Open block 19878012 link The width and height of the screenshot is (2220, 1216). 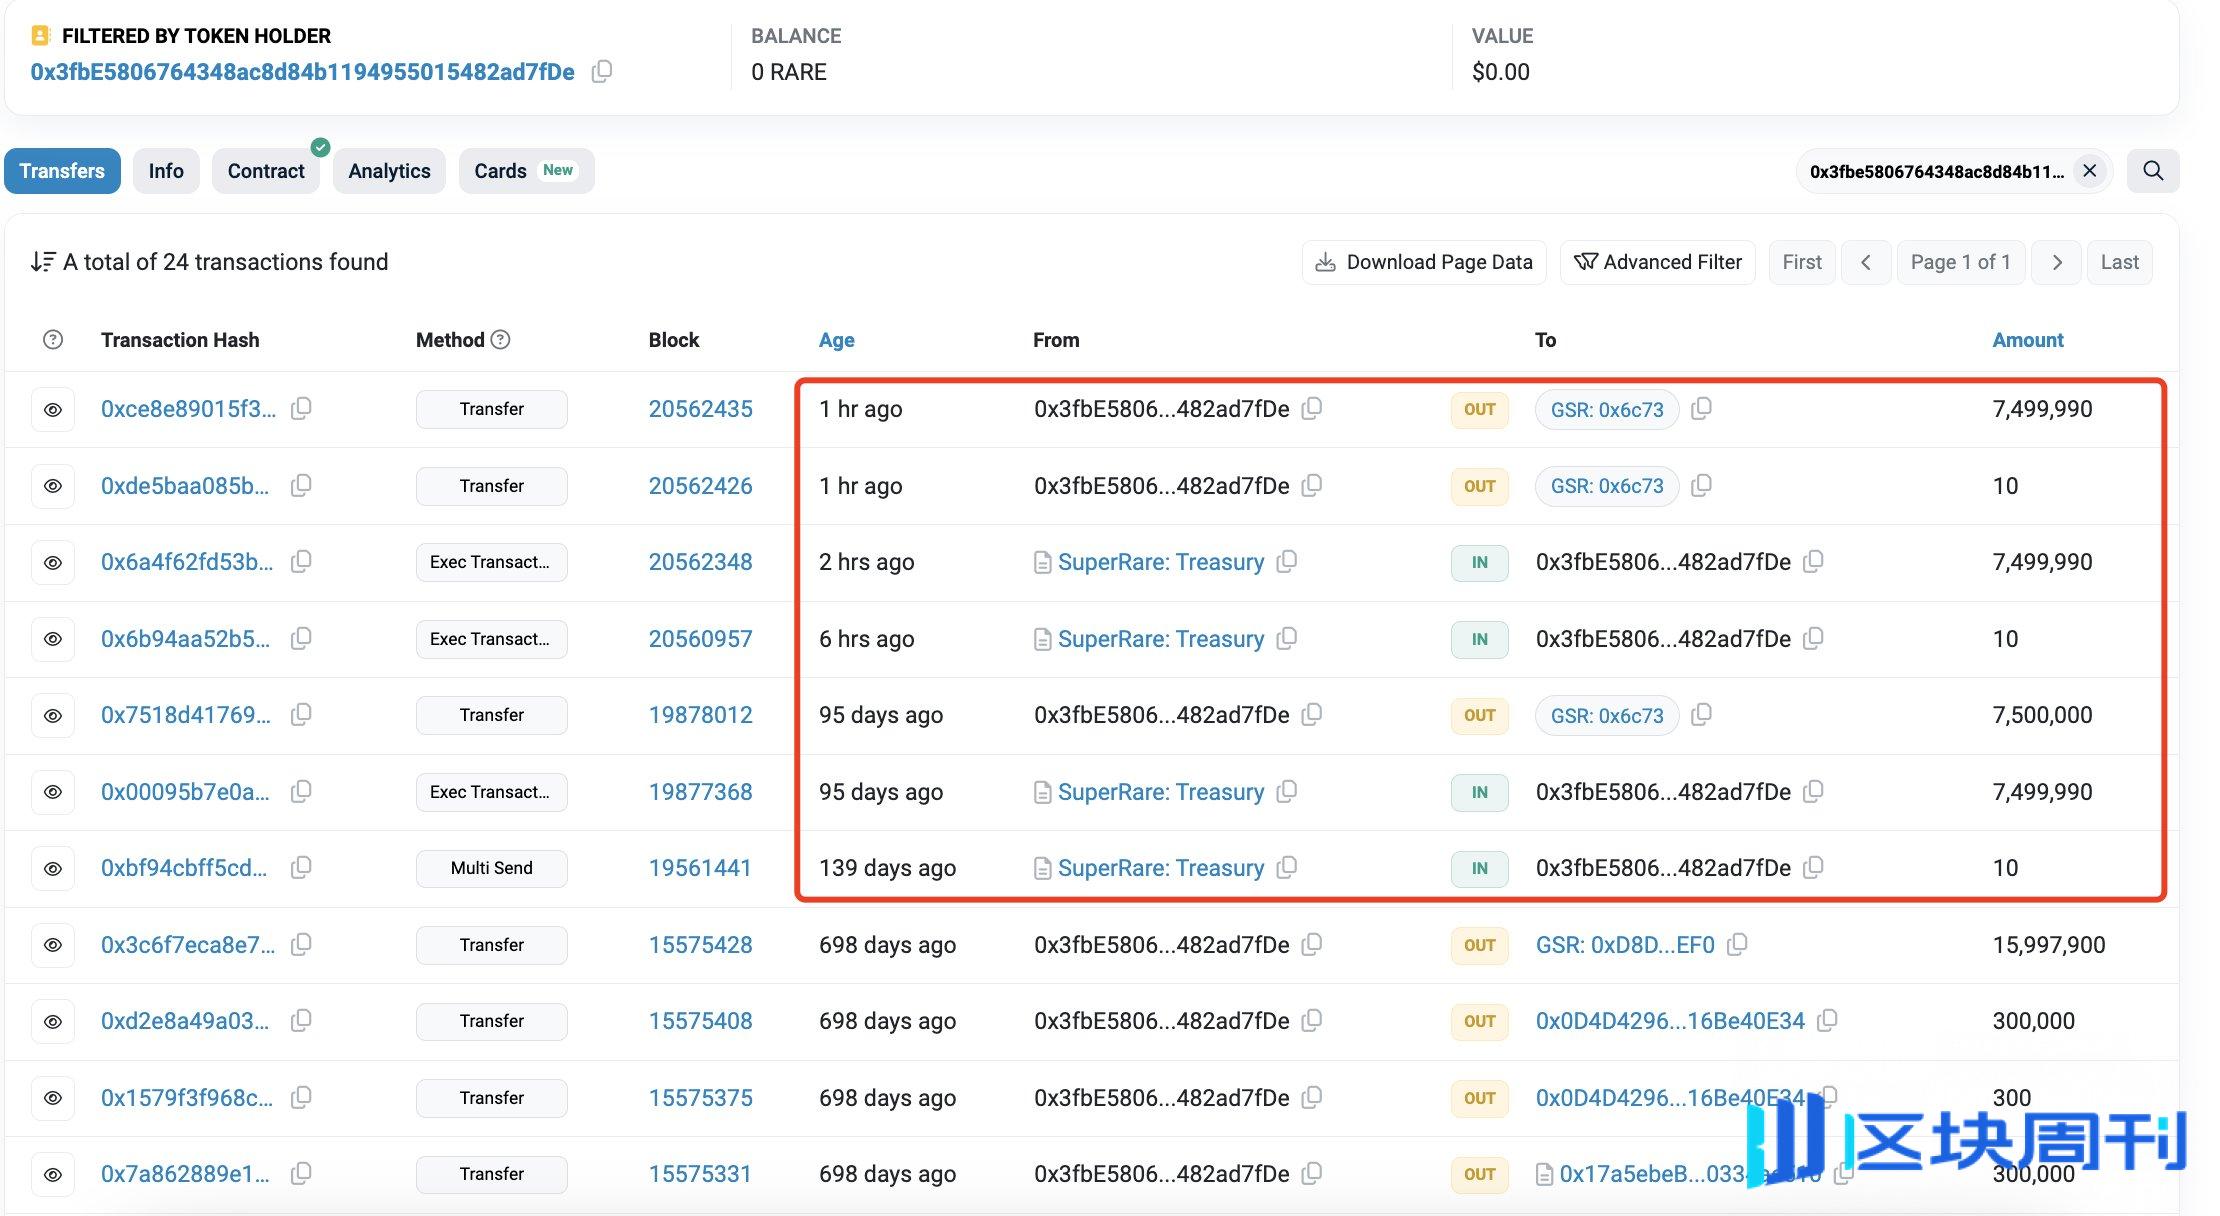pos(700,715)
